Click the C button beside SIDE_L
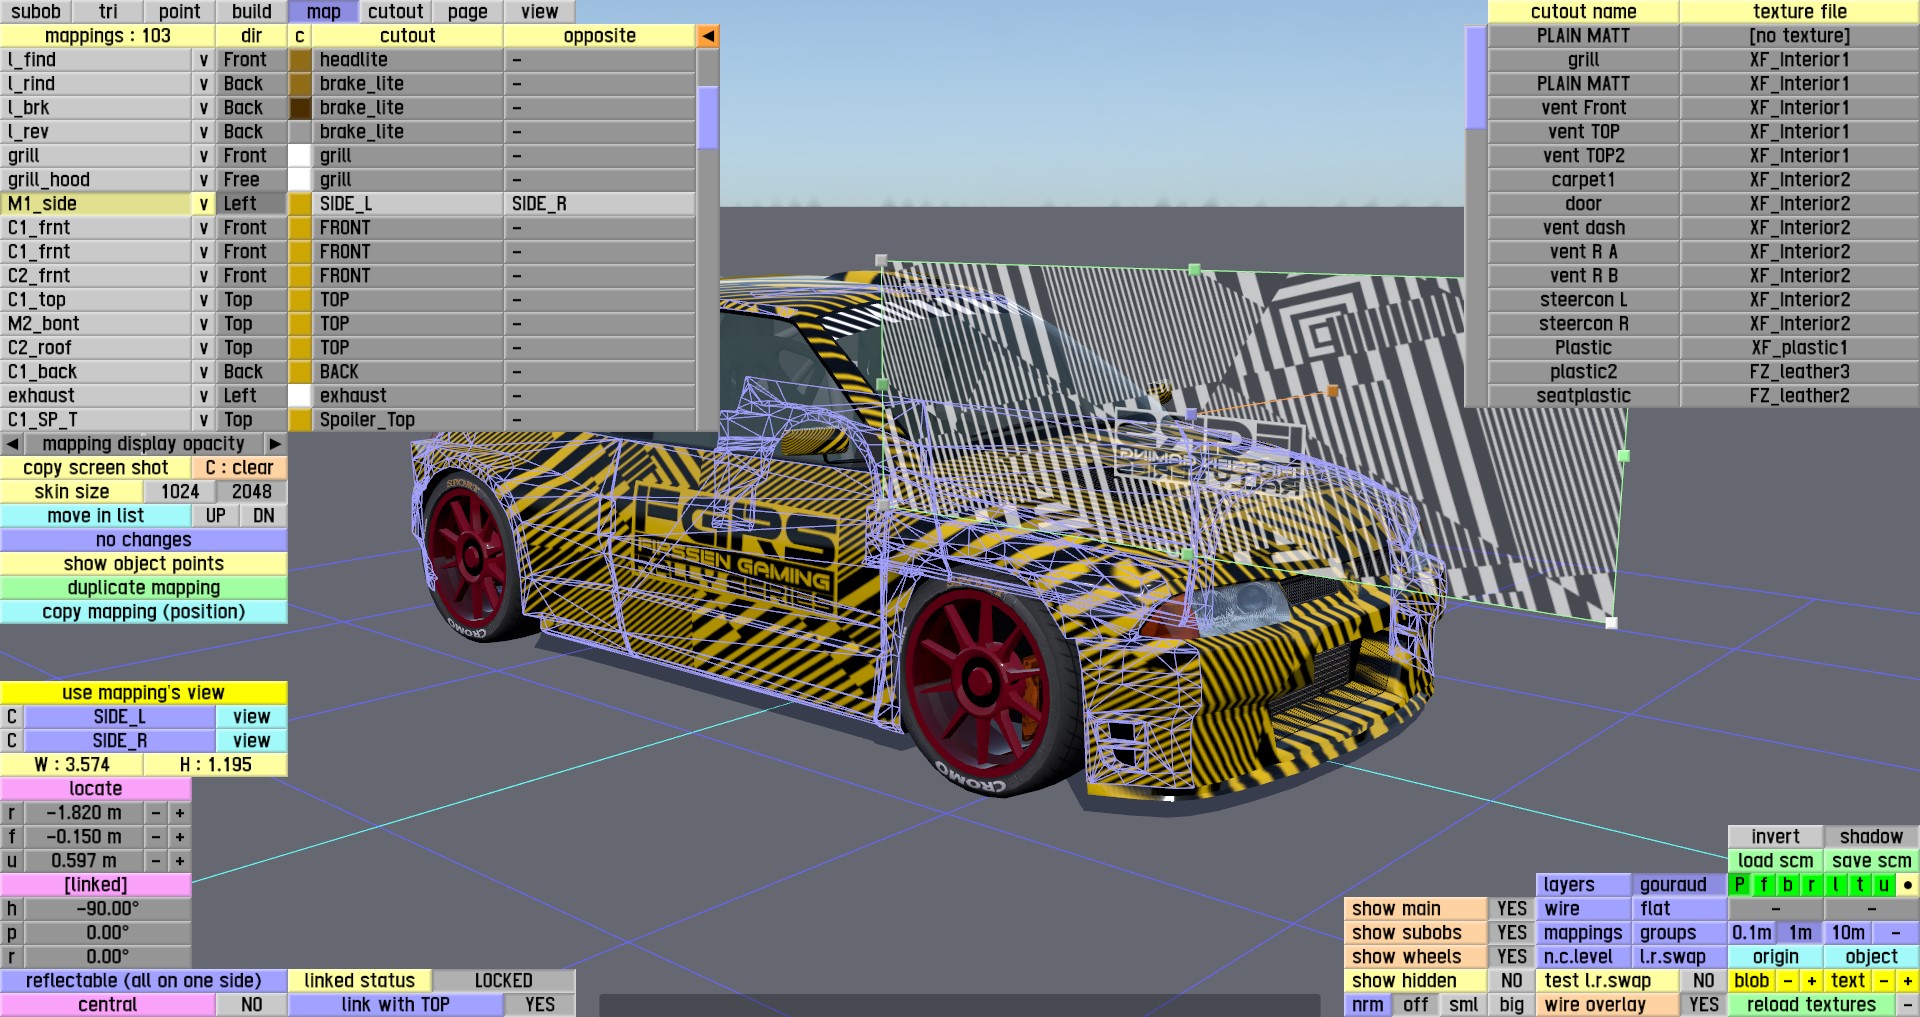Viewport: 1920px width, 1017px height. tap(12, 717)
